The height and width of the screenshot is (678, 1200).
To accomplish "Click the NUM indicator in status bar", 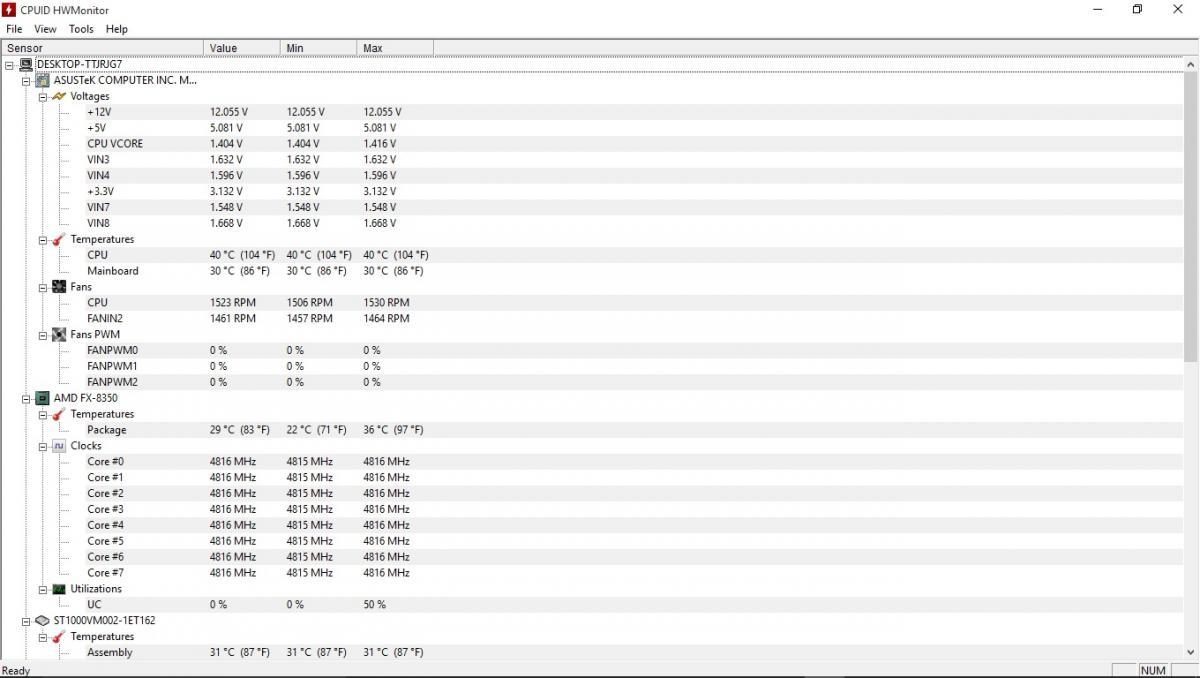I will click(x=1153, y=670).
